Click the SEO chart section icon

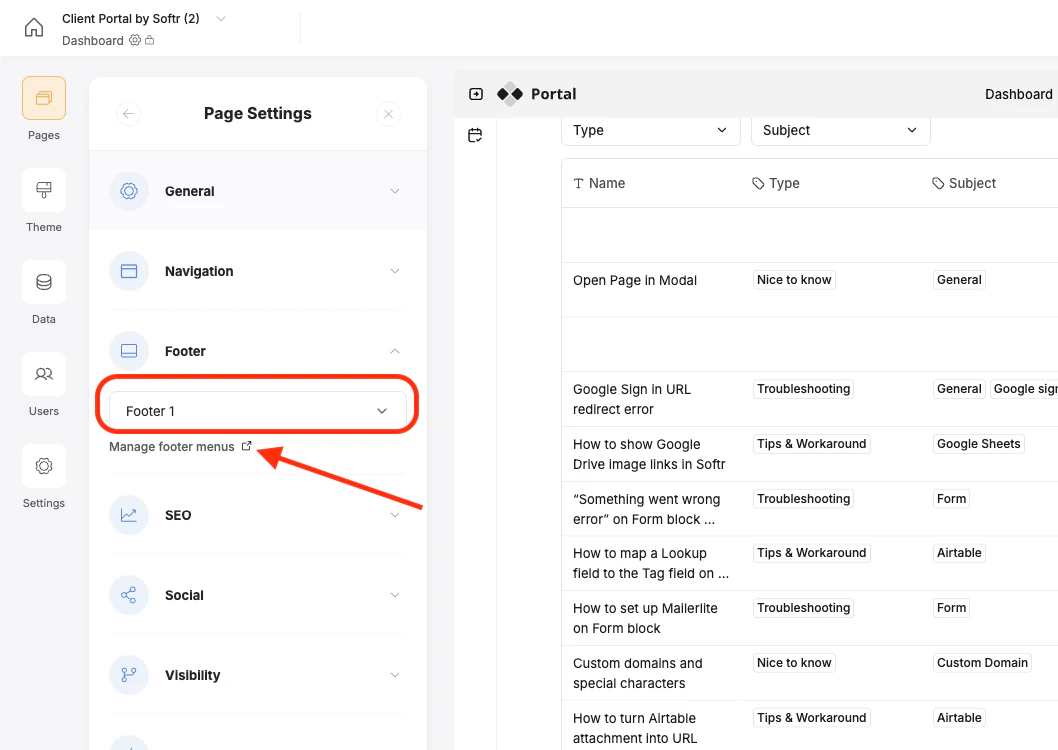point(129,515)
